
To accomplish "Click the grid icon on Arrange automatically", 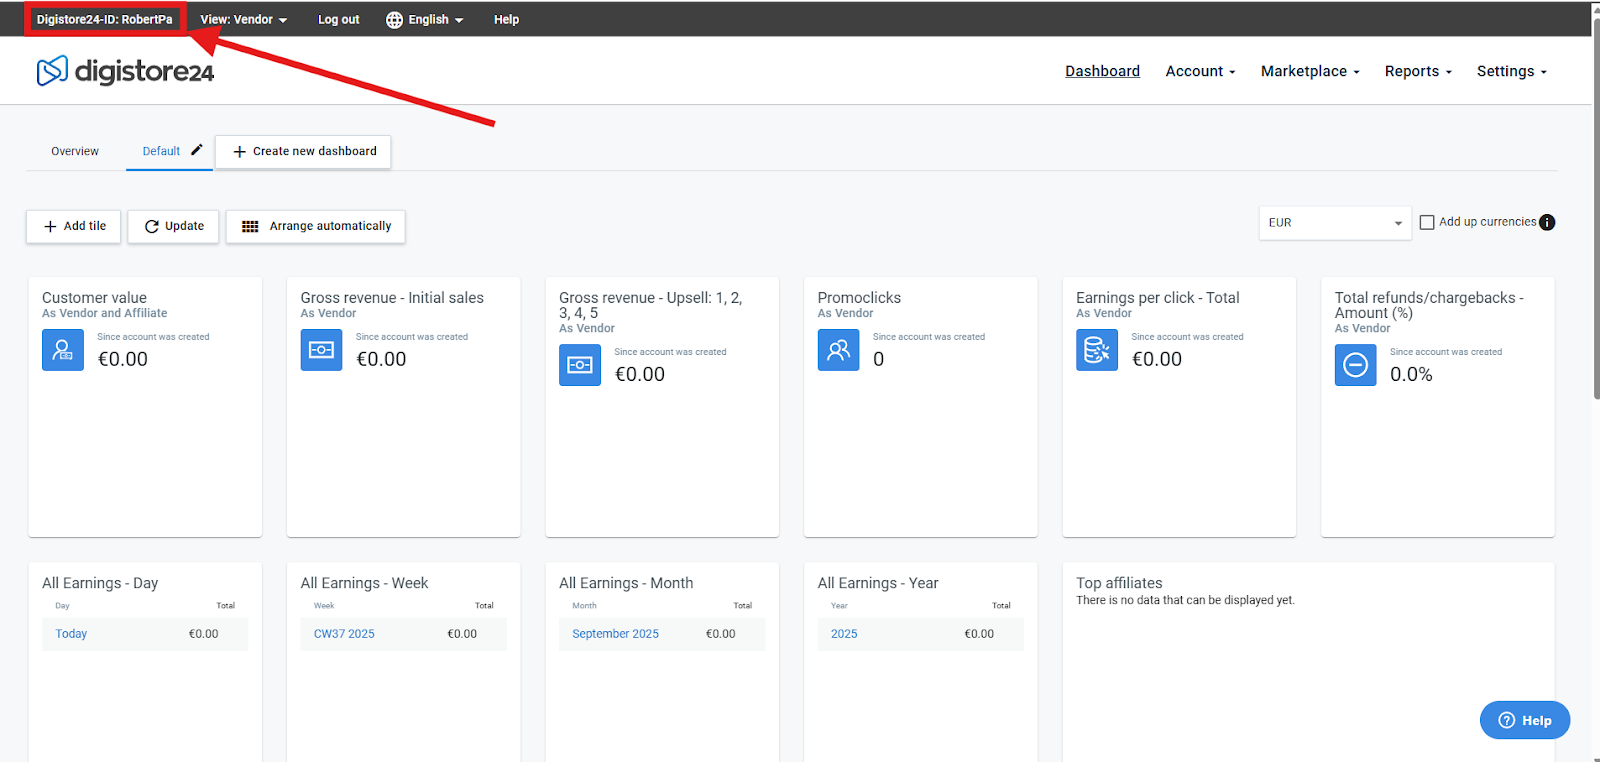I will click(x=250, y=226).
